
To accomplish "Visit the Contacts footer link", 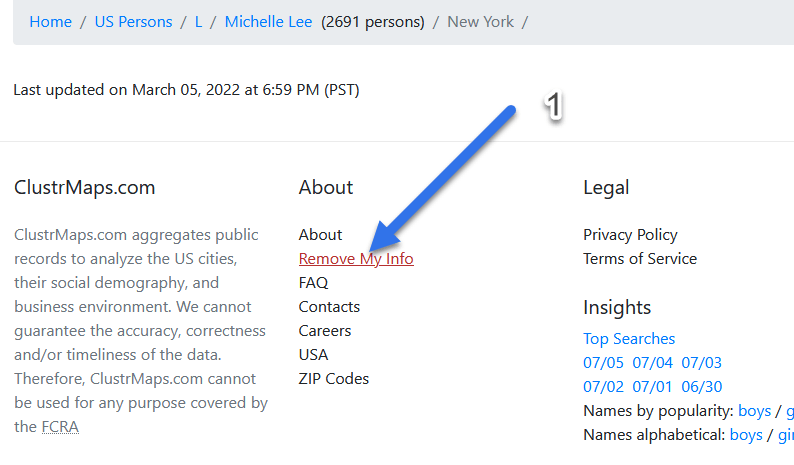I will tap(329, 306).
